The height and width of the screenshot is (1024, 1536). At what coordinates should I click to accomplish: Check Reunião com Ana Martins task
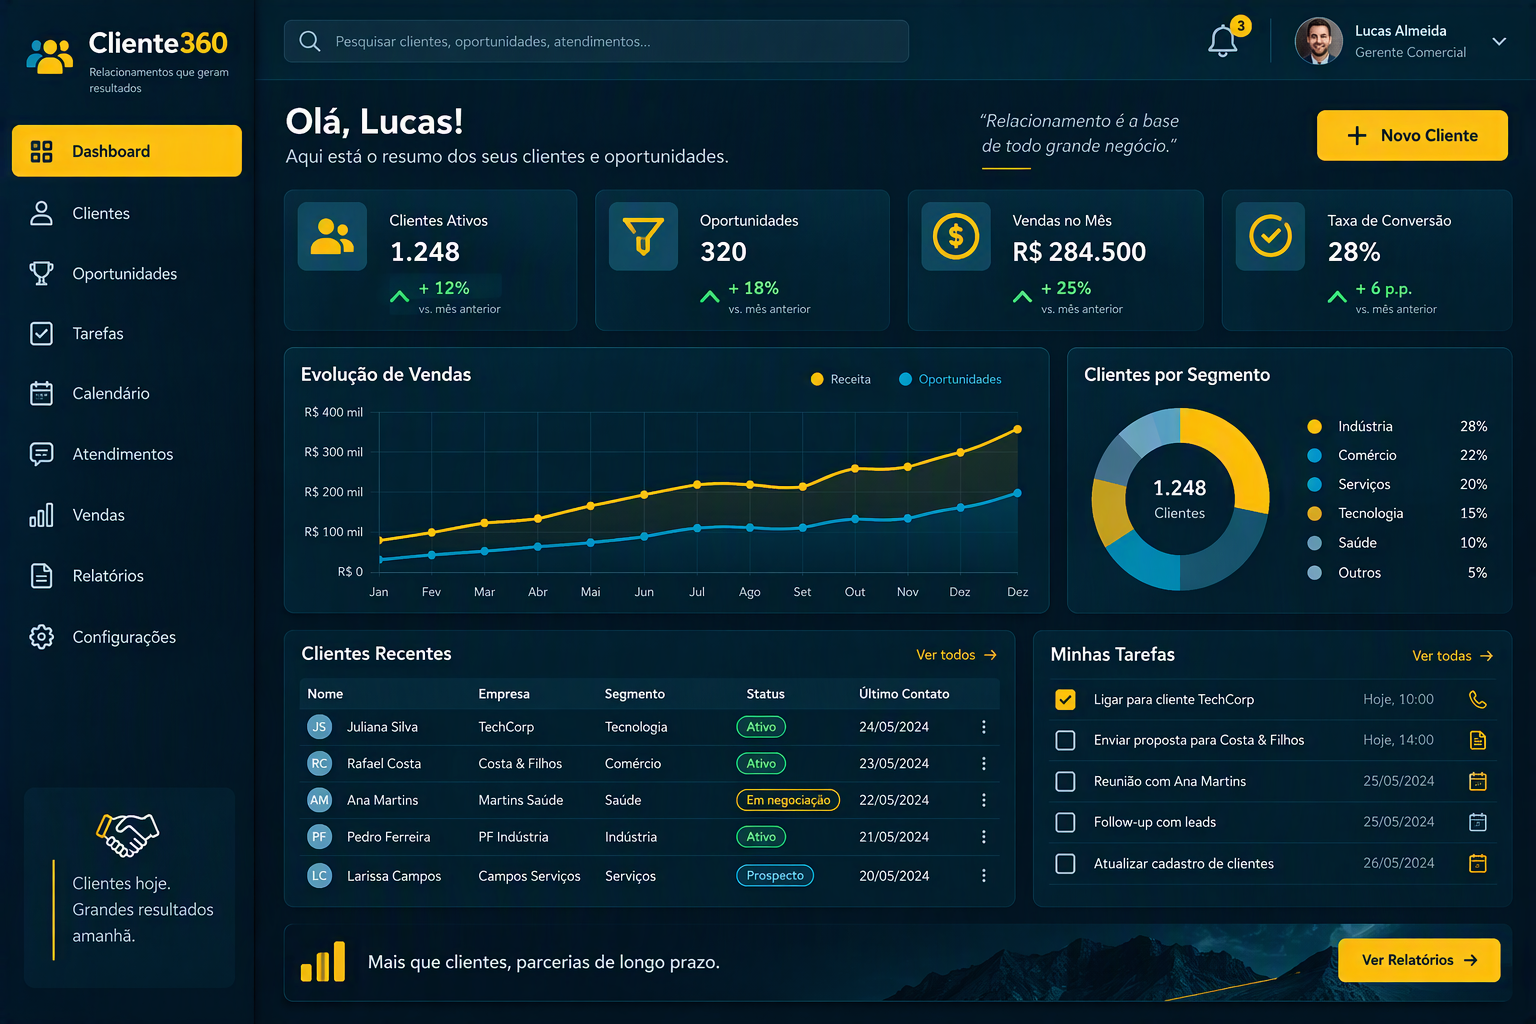coord(1066,781)
